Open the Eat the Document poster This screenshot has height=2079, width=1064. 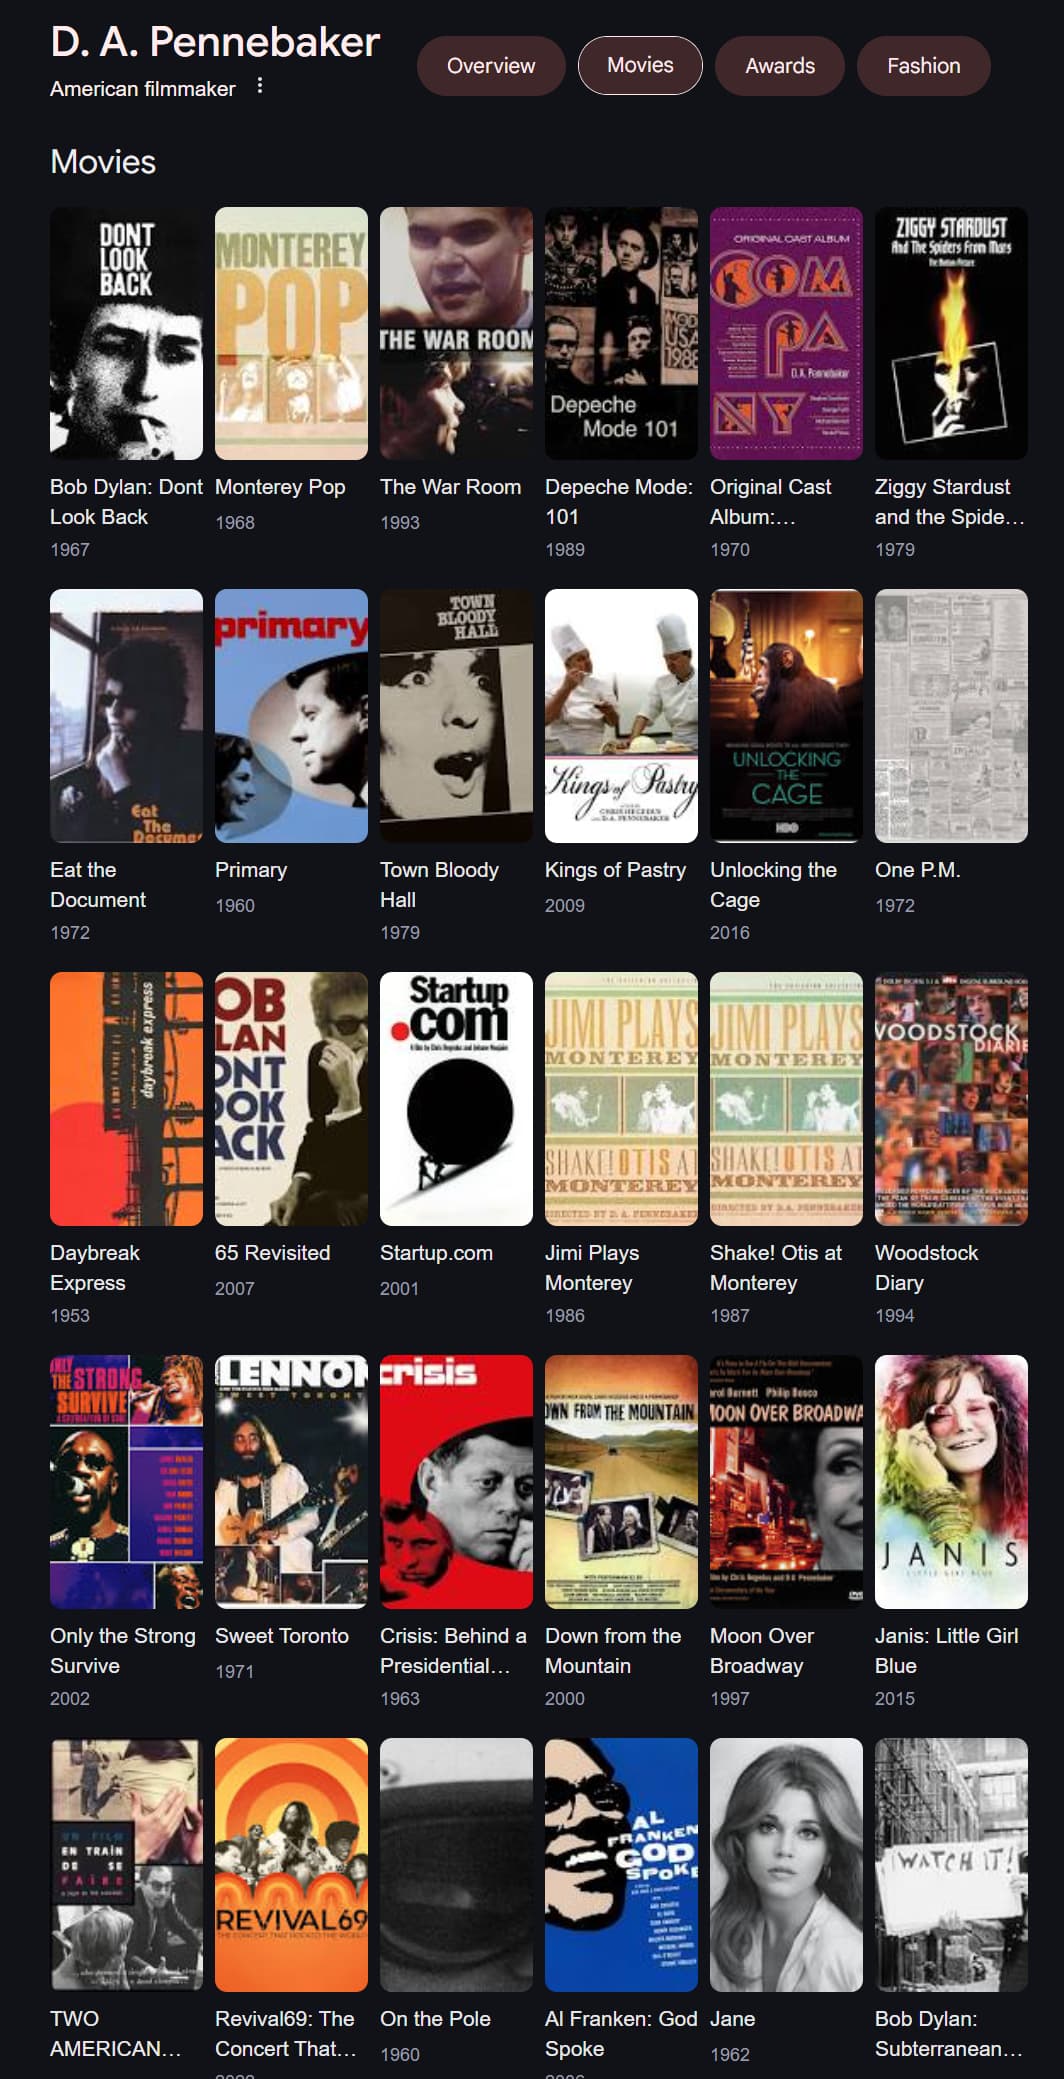pyautogui.click(x=126, y=716)
